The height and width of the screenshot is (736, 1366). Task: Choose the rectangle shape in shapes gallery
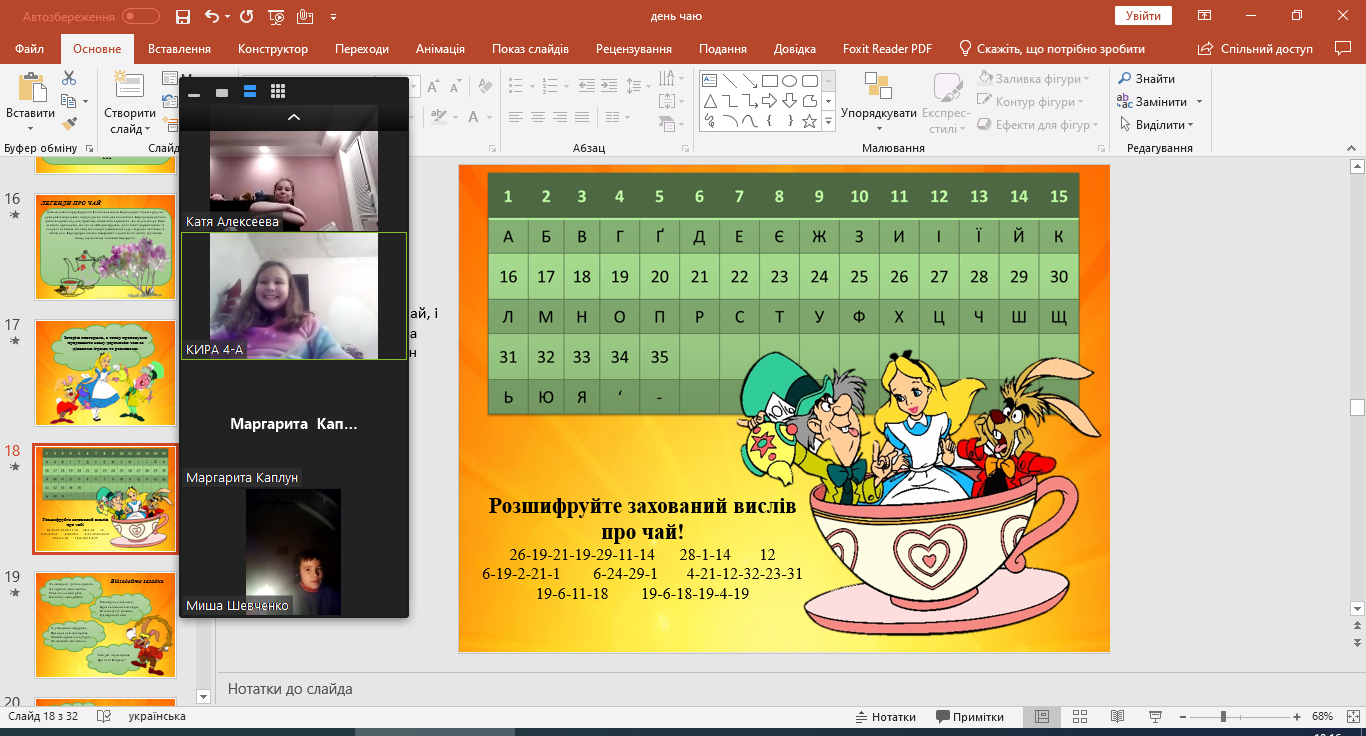point(769,81)
